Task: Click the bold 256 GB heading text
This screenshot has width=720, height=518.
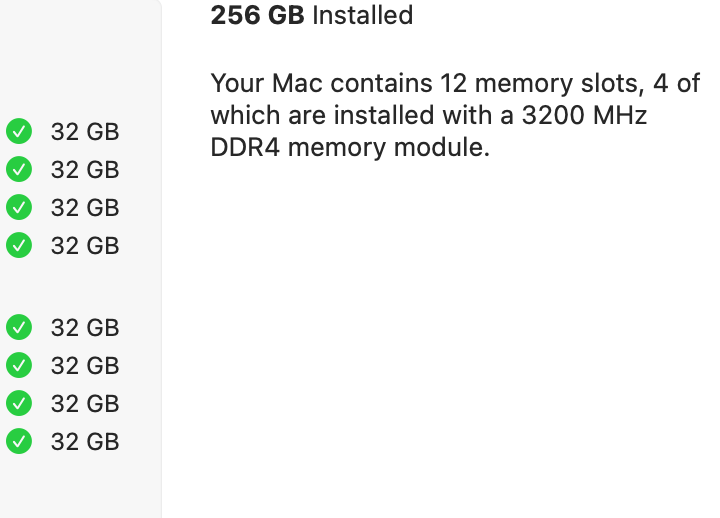Action: coord(258,16)
